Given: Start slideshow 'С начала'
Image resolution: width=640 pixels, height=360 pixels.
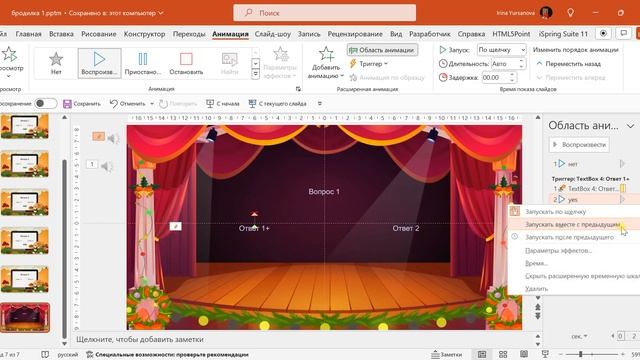Looking at the screenshot, I should [222, 104].
